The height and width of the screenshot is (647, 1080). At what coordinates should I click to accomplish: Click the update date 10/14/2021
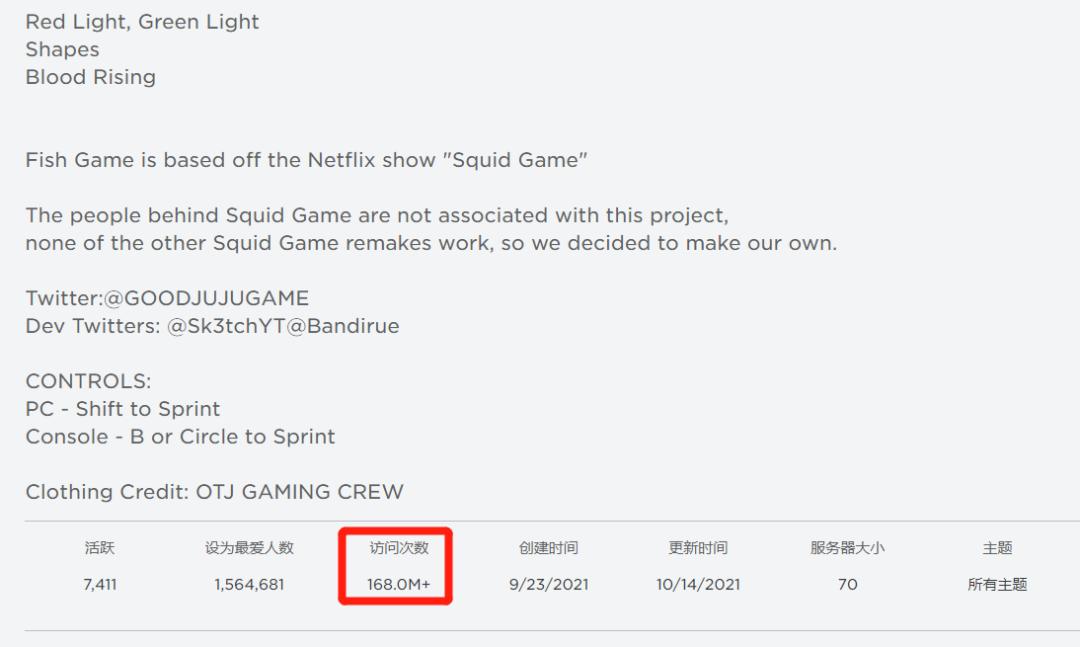[698, 584]
